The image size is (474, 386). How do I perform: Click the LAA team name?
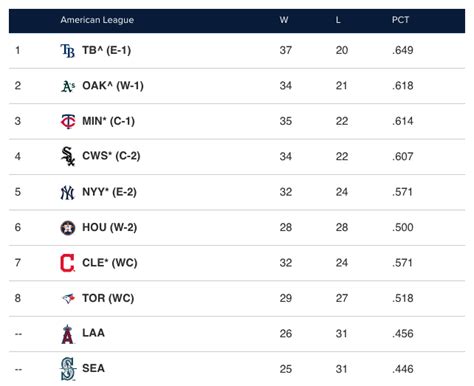coord(93,333)
